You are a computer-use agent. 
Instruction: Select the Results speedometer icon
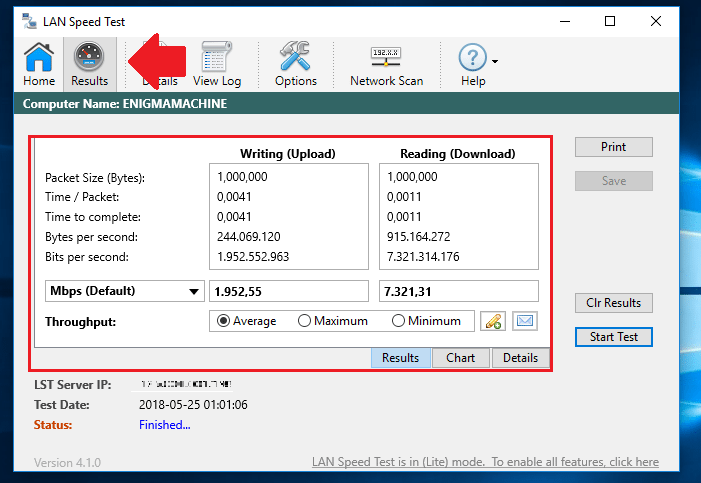pos(89,64)
